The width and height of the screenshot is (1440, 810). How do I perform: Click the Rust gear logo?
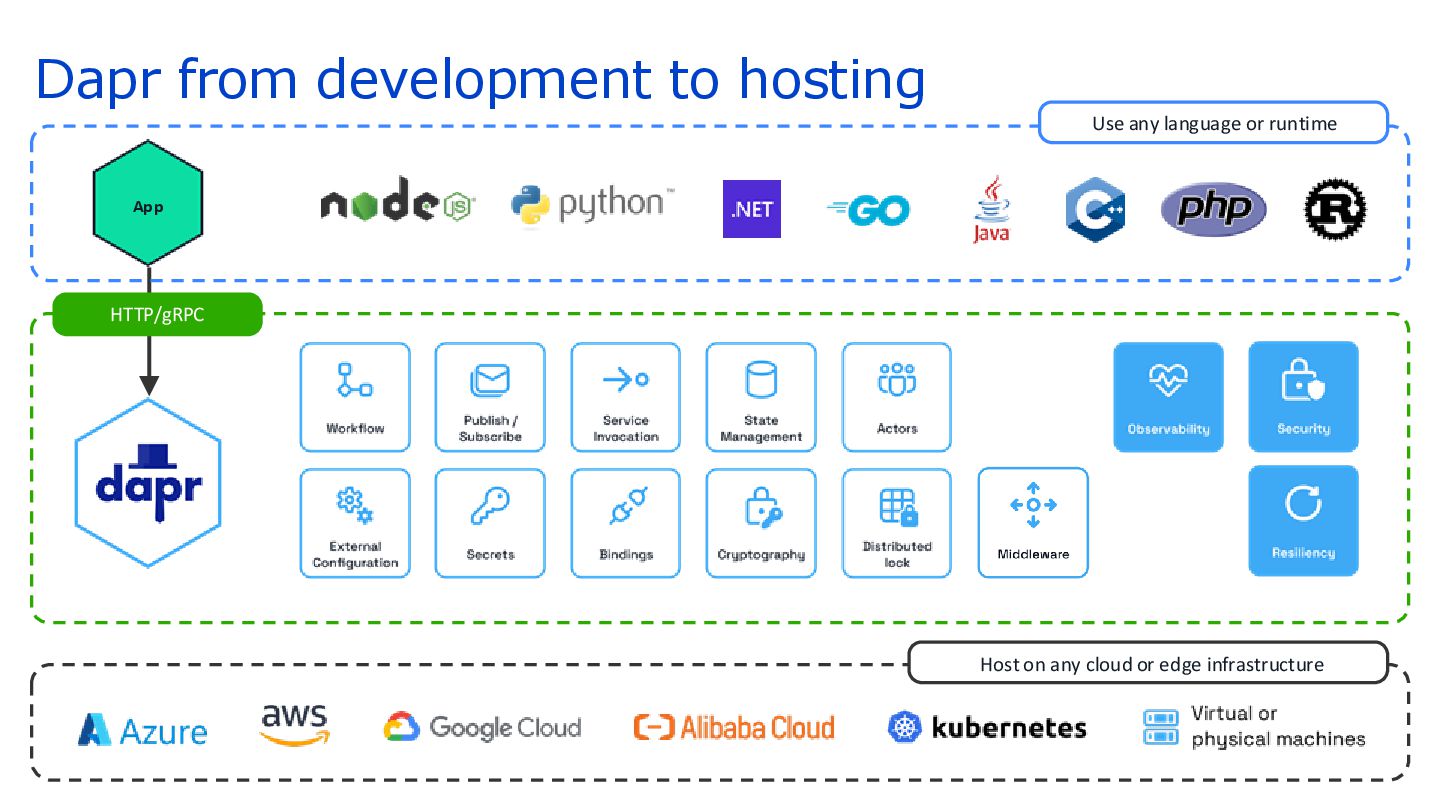(x=1335, y=209)
